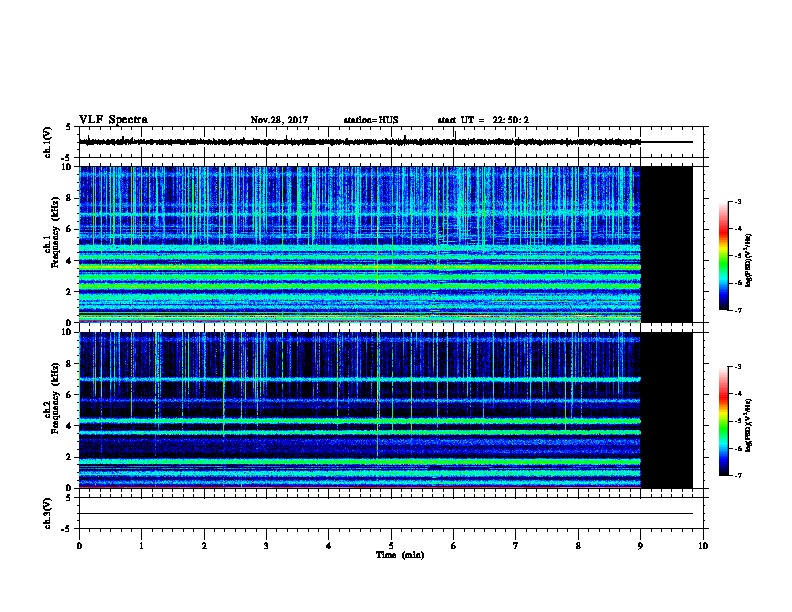Screen dimensions: 792x612
Task: Click the "-3" label on ch.2 color scale
Action: pyautogui.click(x=737, y=367)
